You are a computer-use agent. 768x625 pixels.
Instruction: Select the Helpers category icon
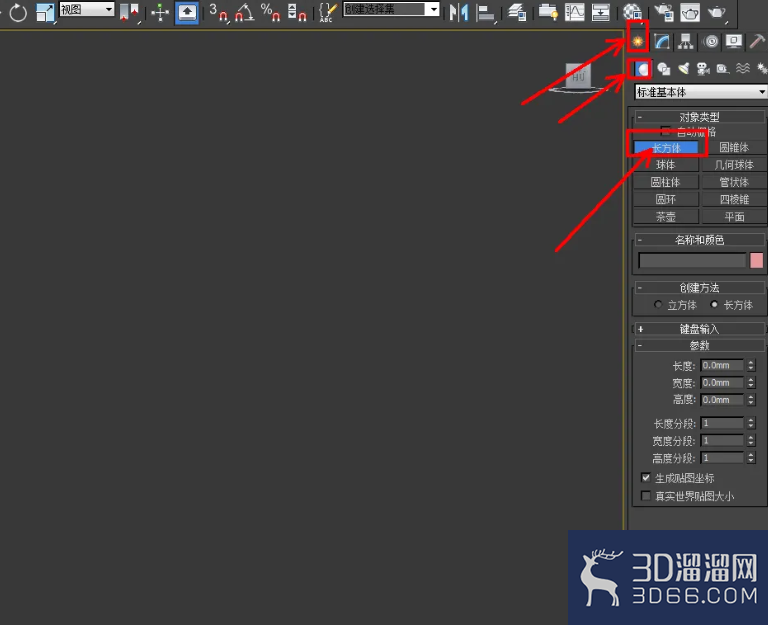pyautogui.click(x=723, y=69)
